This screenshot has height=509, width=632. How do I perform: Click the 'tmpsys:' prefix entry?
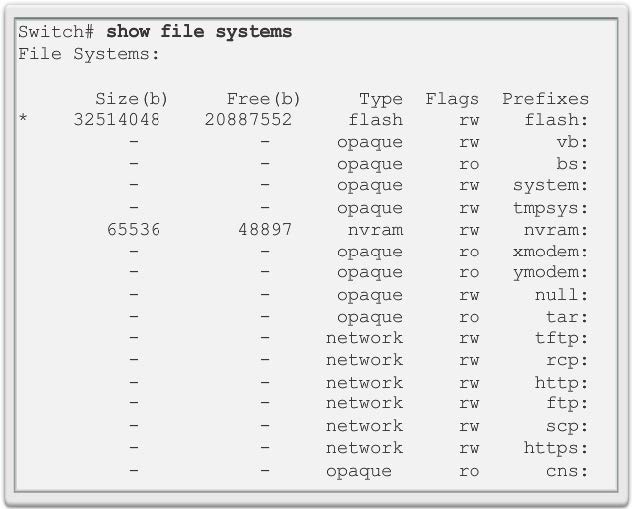point(551,208)
